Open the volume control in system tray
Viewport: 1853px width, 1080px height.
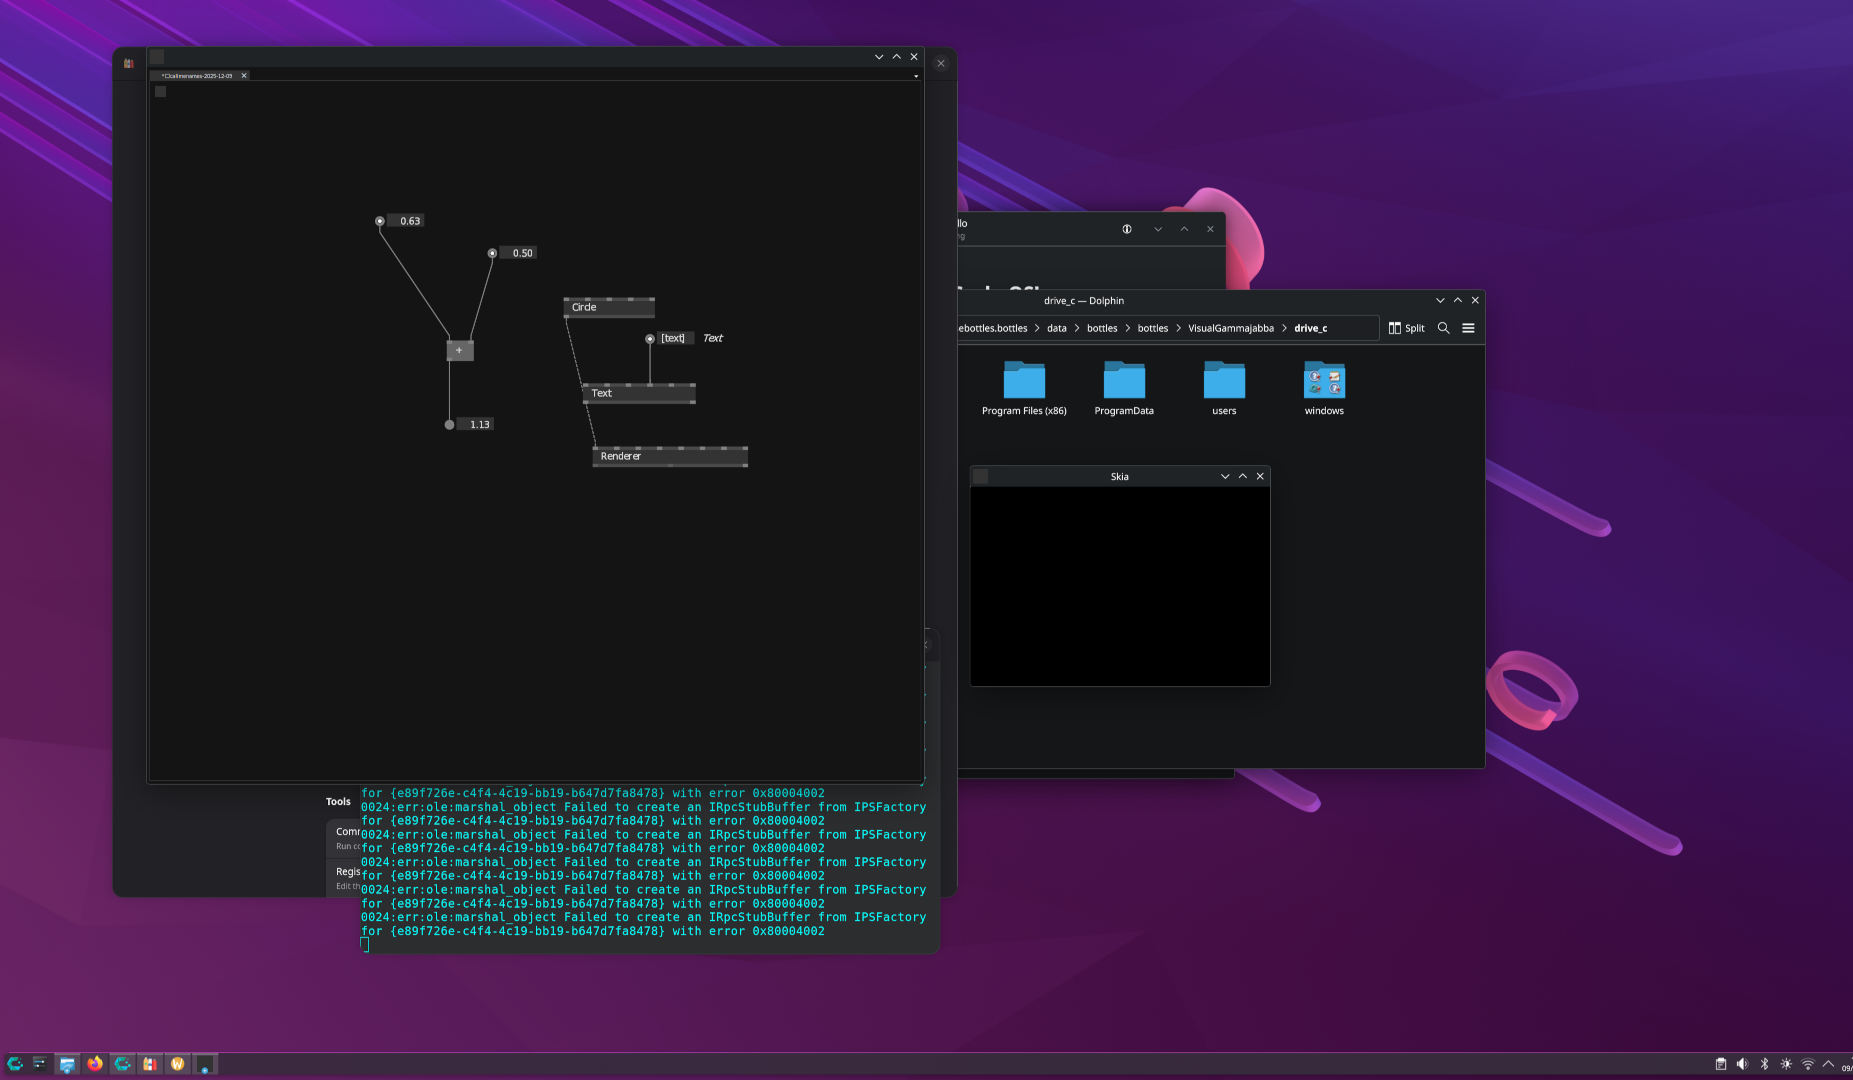tap(1742, 1064)
